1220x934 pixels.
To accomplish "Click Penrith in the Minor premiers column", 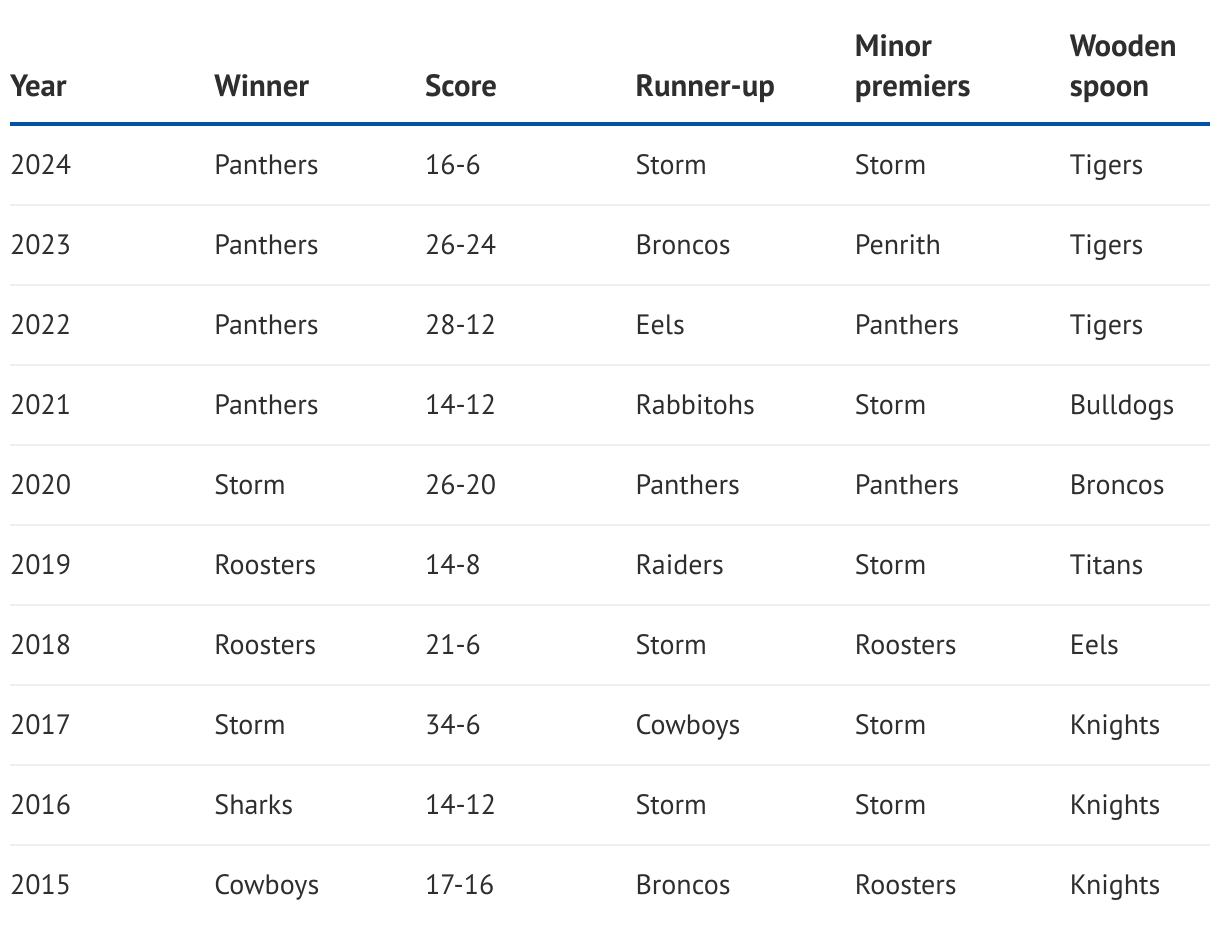I will [x=898, y=245].
